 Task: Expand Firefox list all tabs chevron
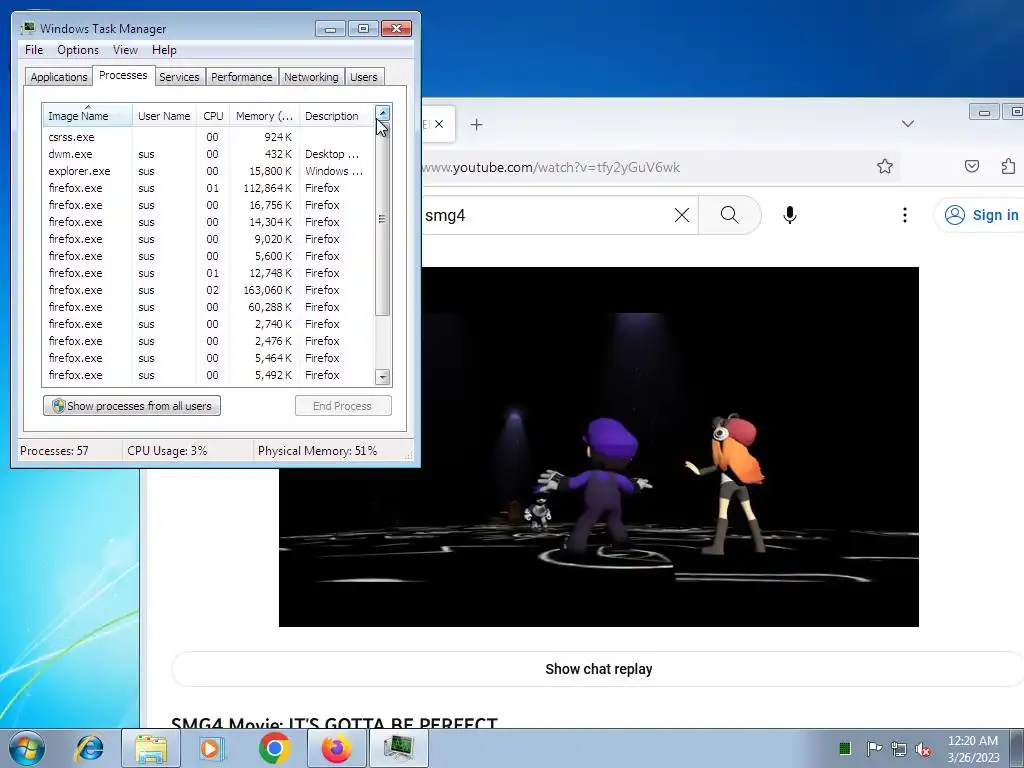tap(908, 123)
